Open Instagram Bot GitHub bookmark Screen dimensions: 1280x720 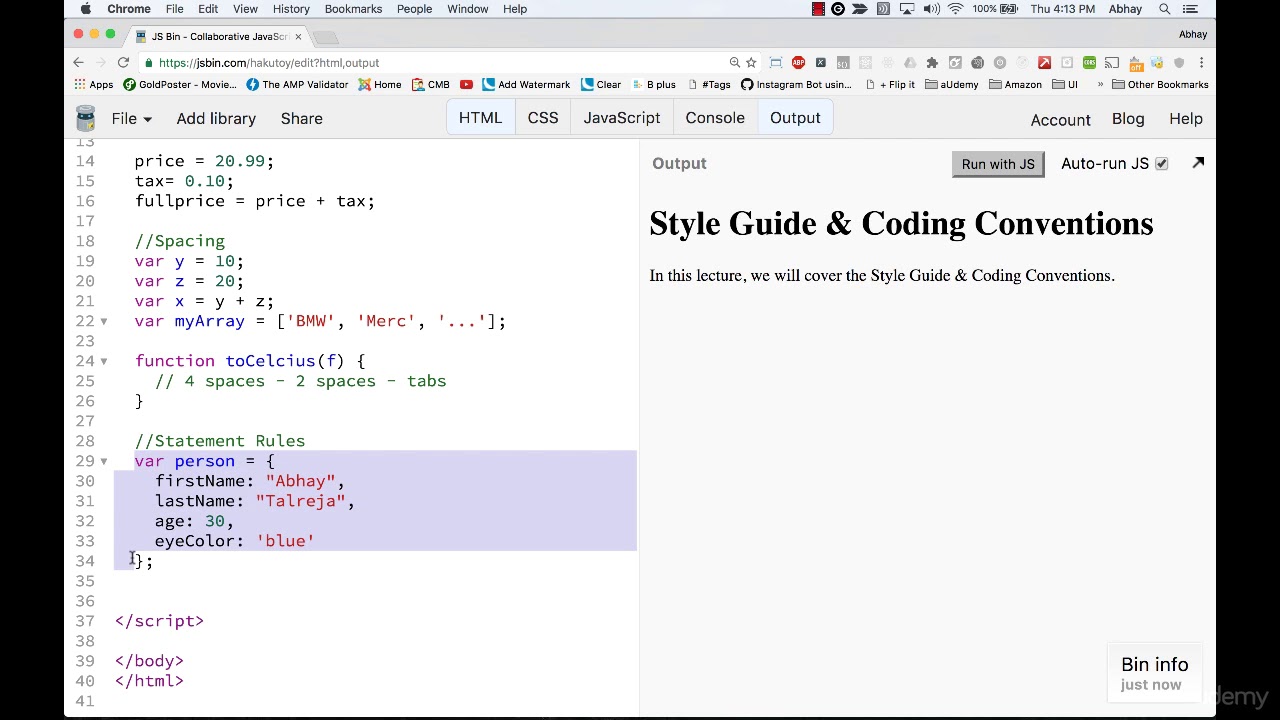(x=796, y=85)
